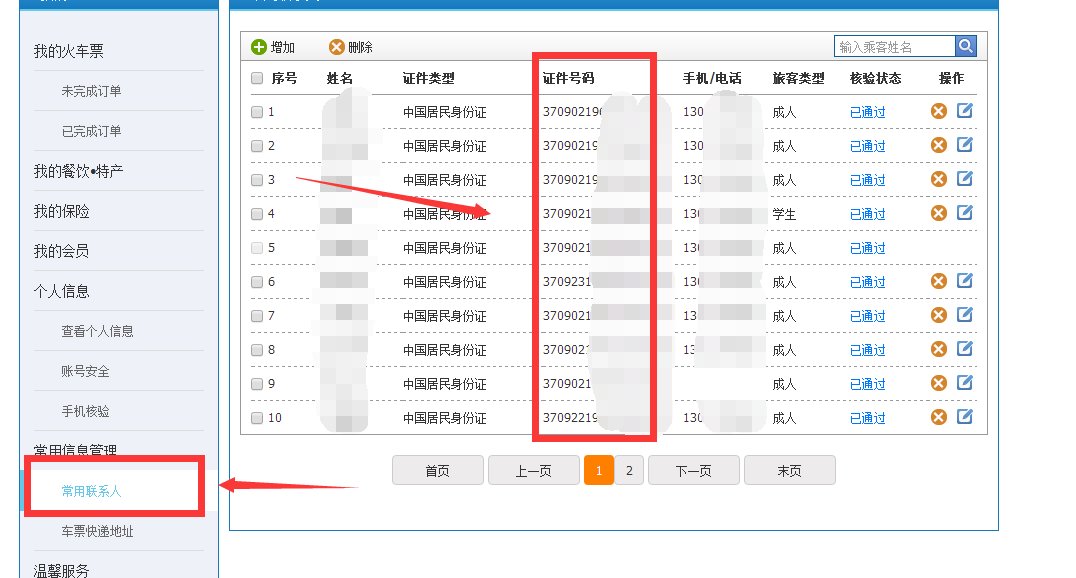Click the magnifier search icon
This screenshot has height=578, width=1076.
pos(964,45)
